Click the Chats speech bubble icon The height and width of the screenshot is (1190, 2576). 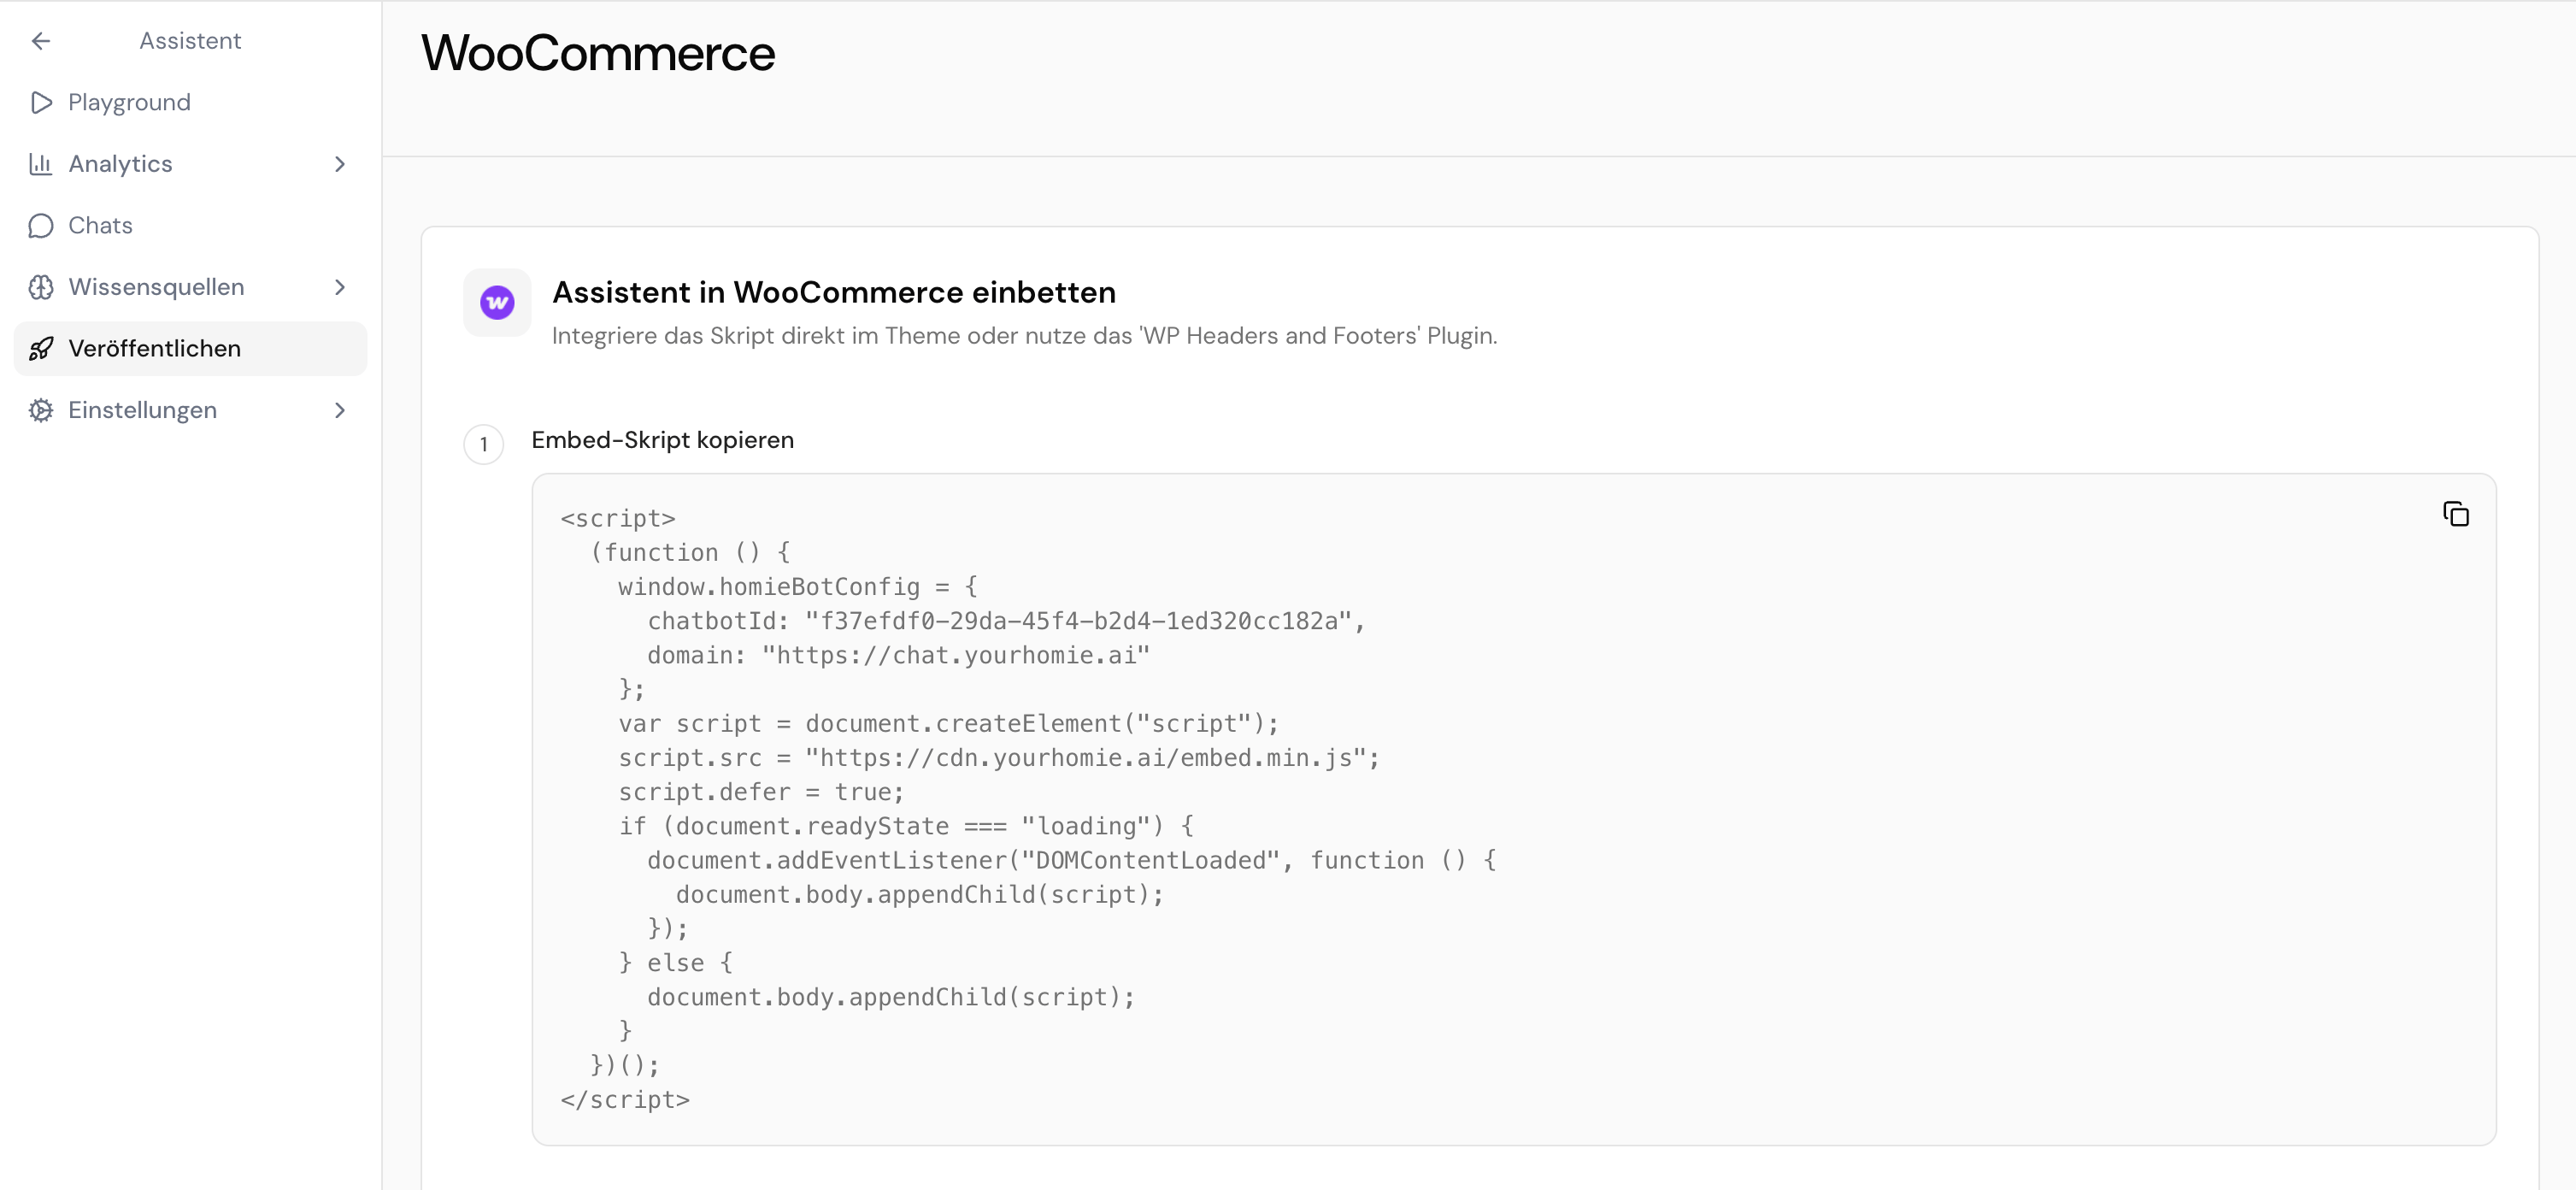(x=41, y=226)
